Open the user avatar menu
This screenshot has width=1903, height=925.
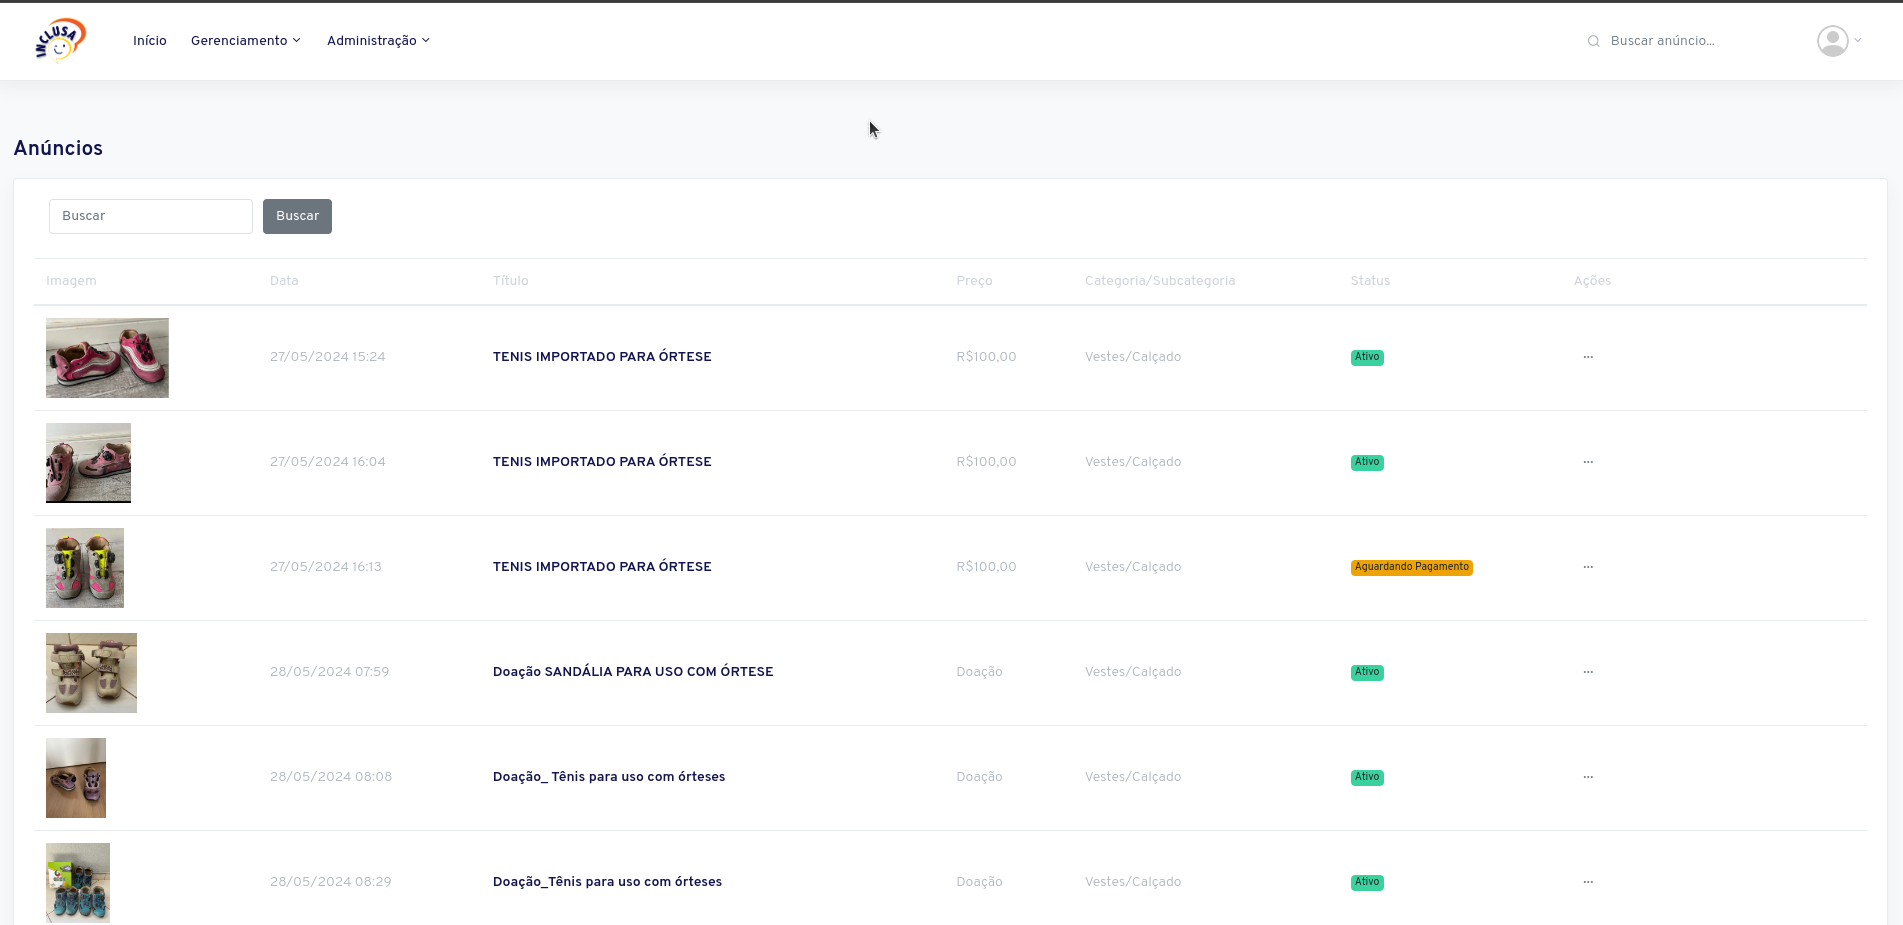coord(1837,41)
